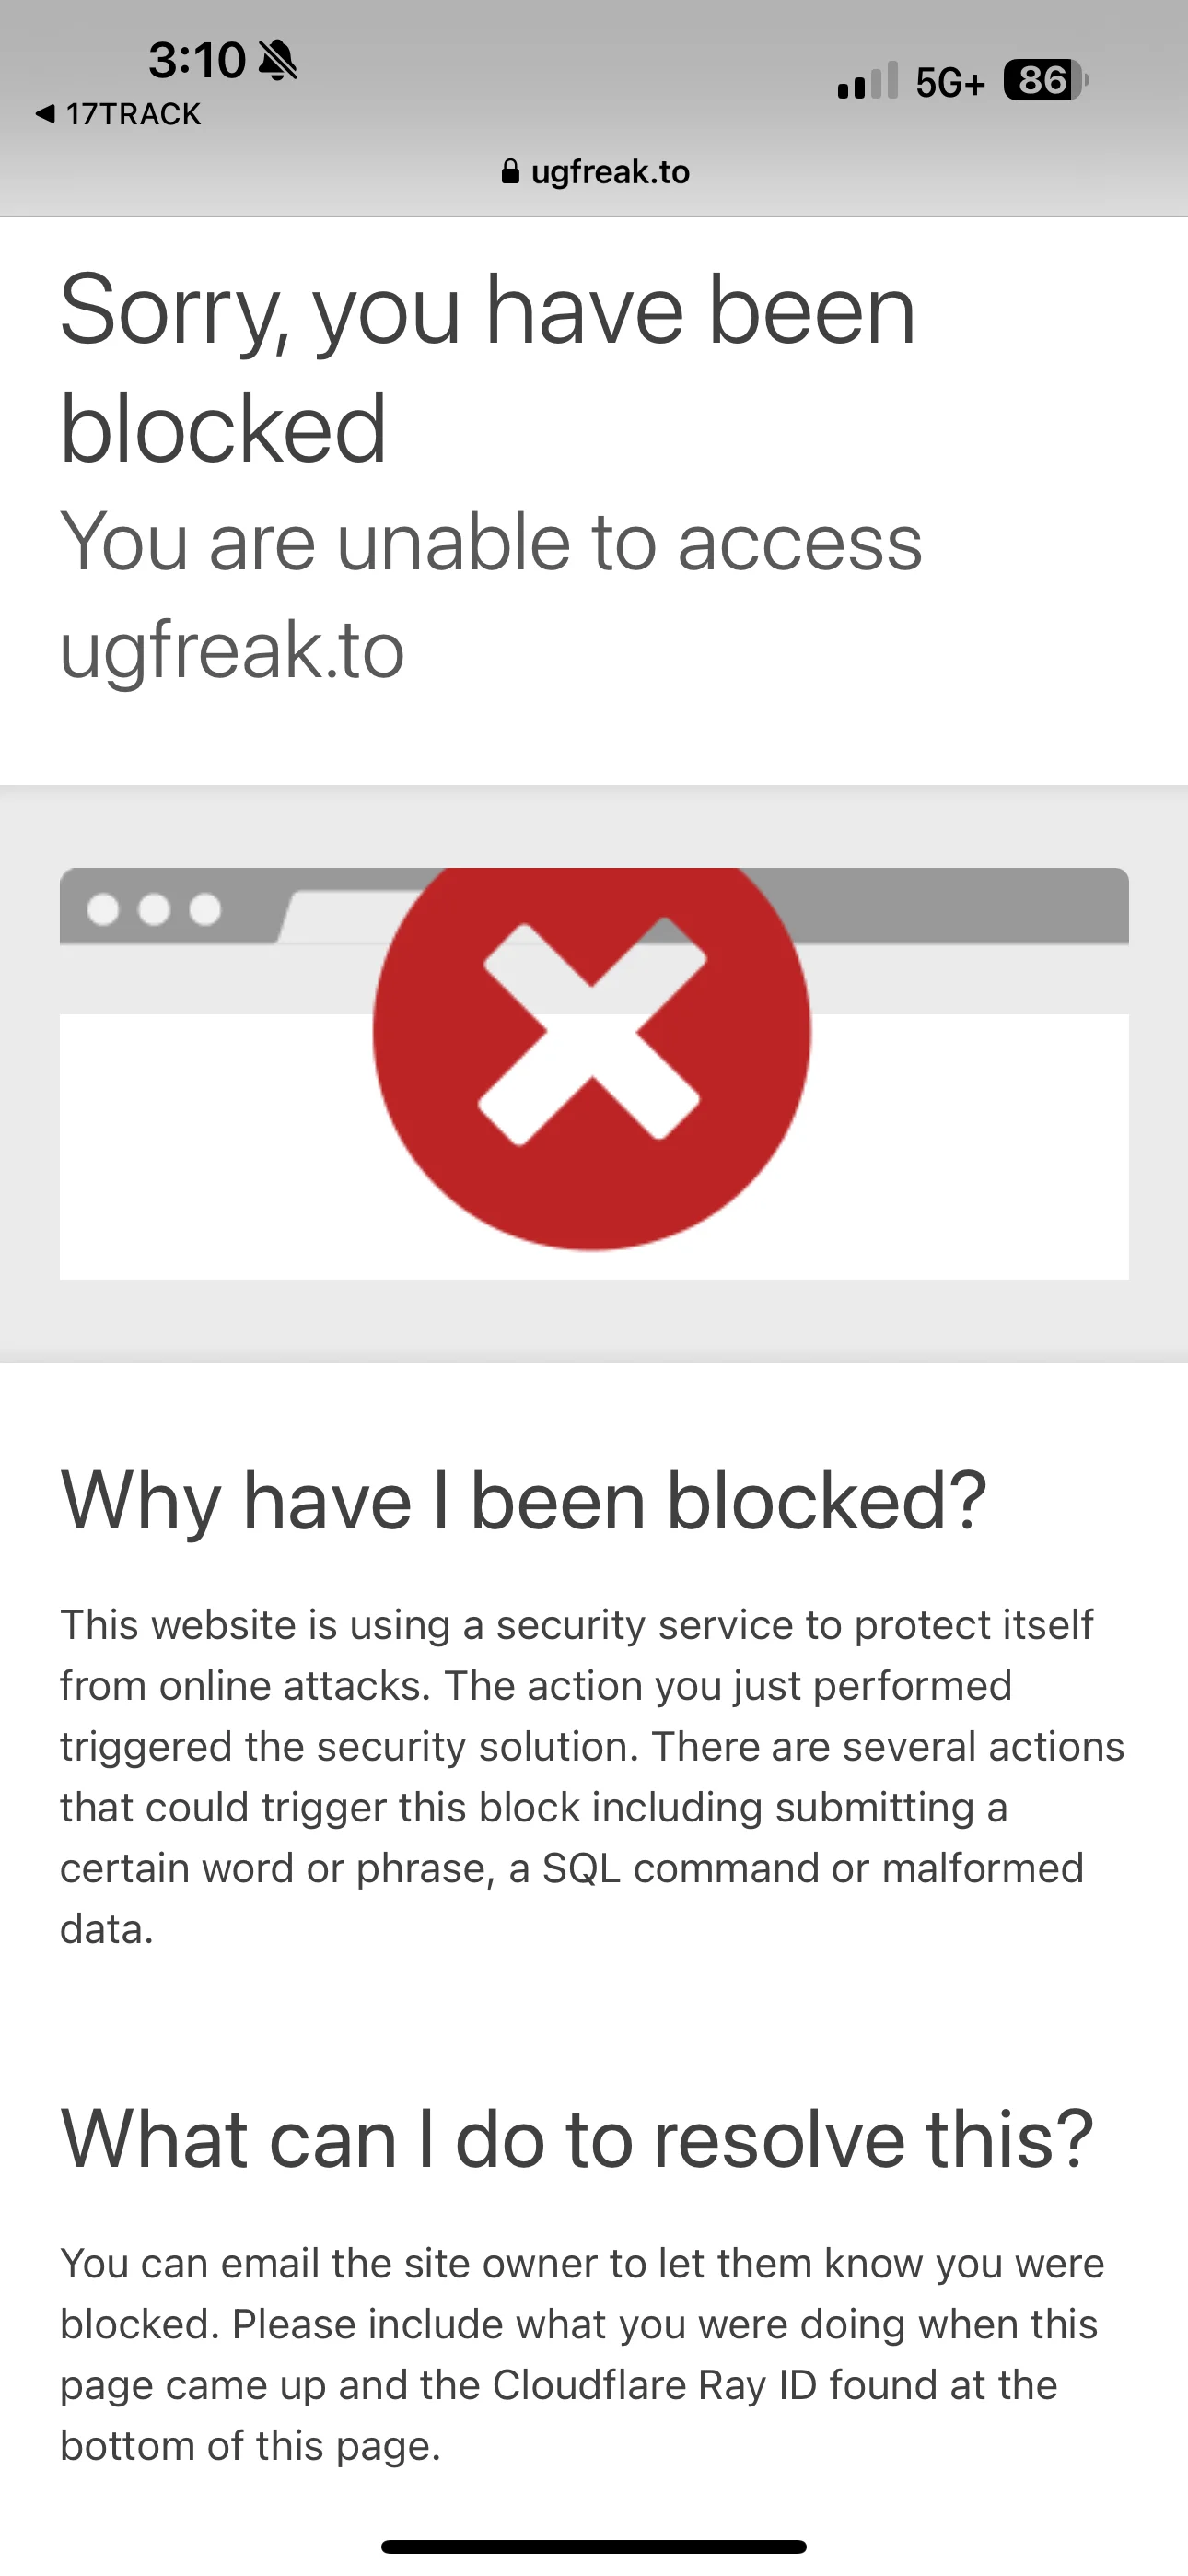Click the Cloudflare Ray ID instruction paragraph

(582, 2354)
